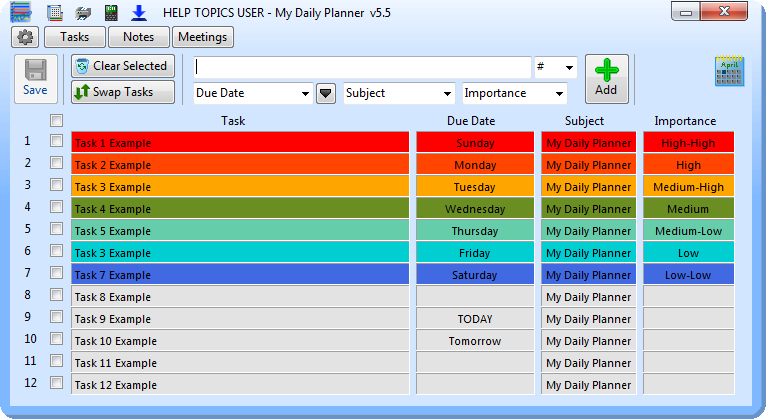This screenshot has width=766, height=419.
Task: Click the Task 9 Example task cell
Action: 240,318
